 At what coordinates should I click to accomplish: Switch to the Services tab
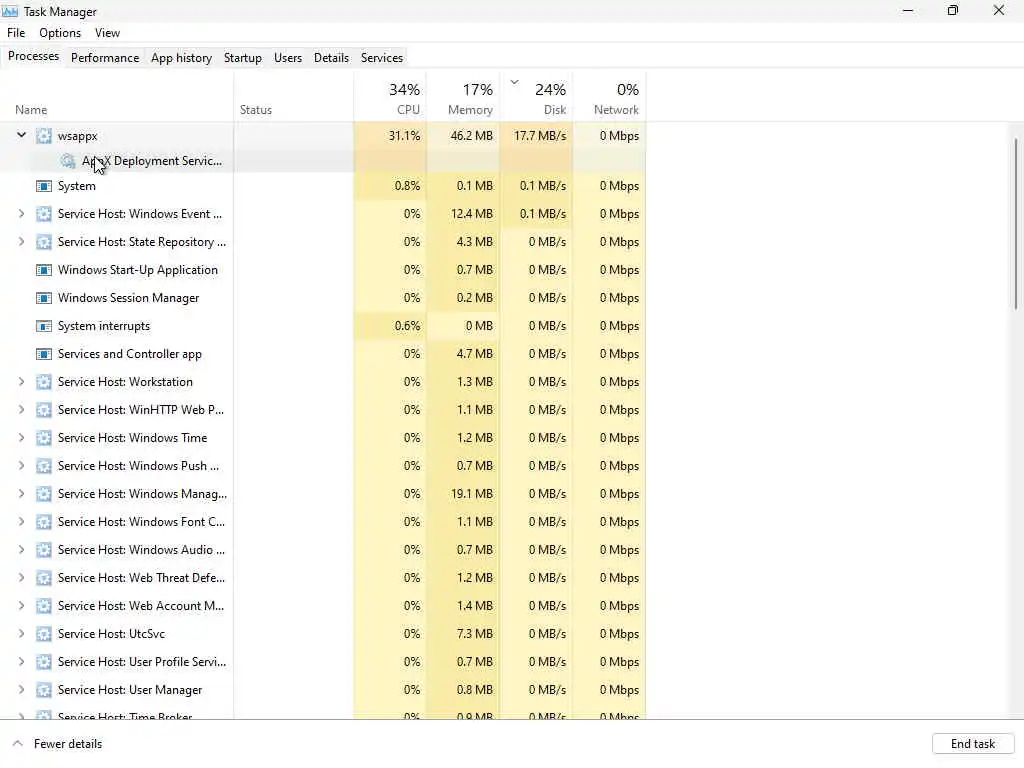tap(382, 57)
